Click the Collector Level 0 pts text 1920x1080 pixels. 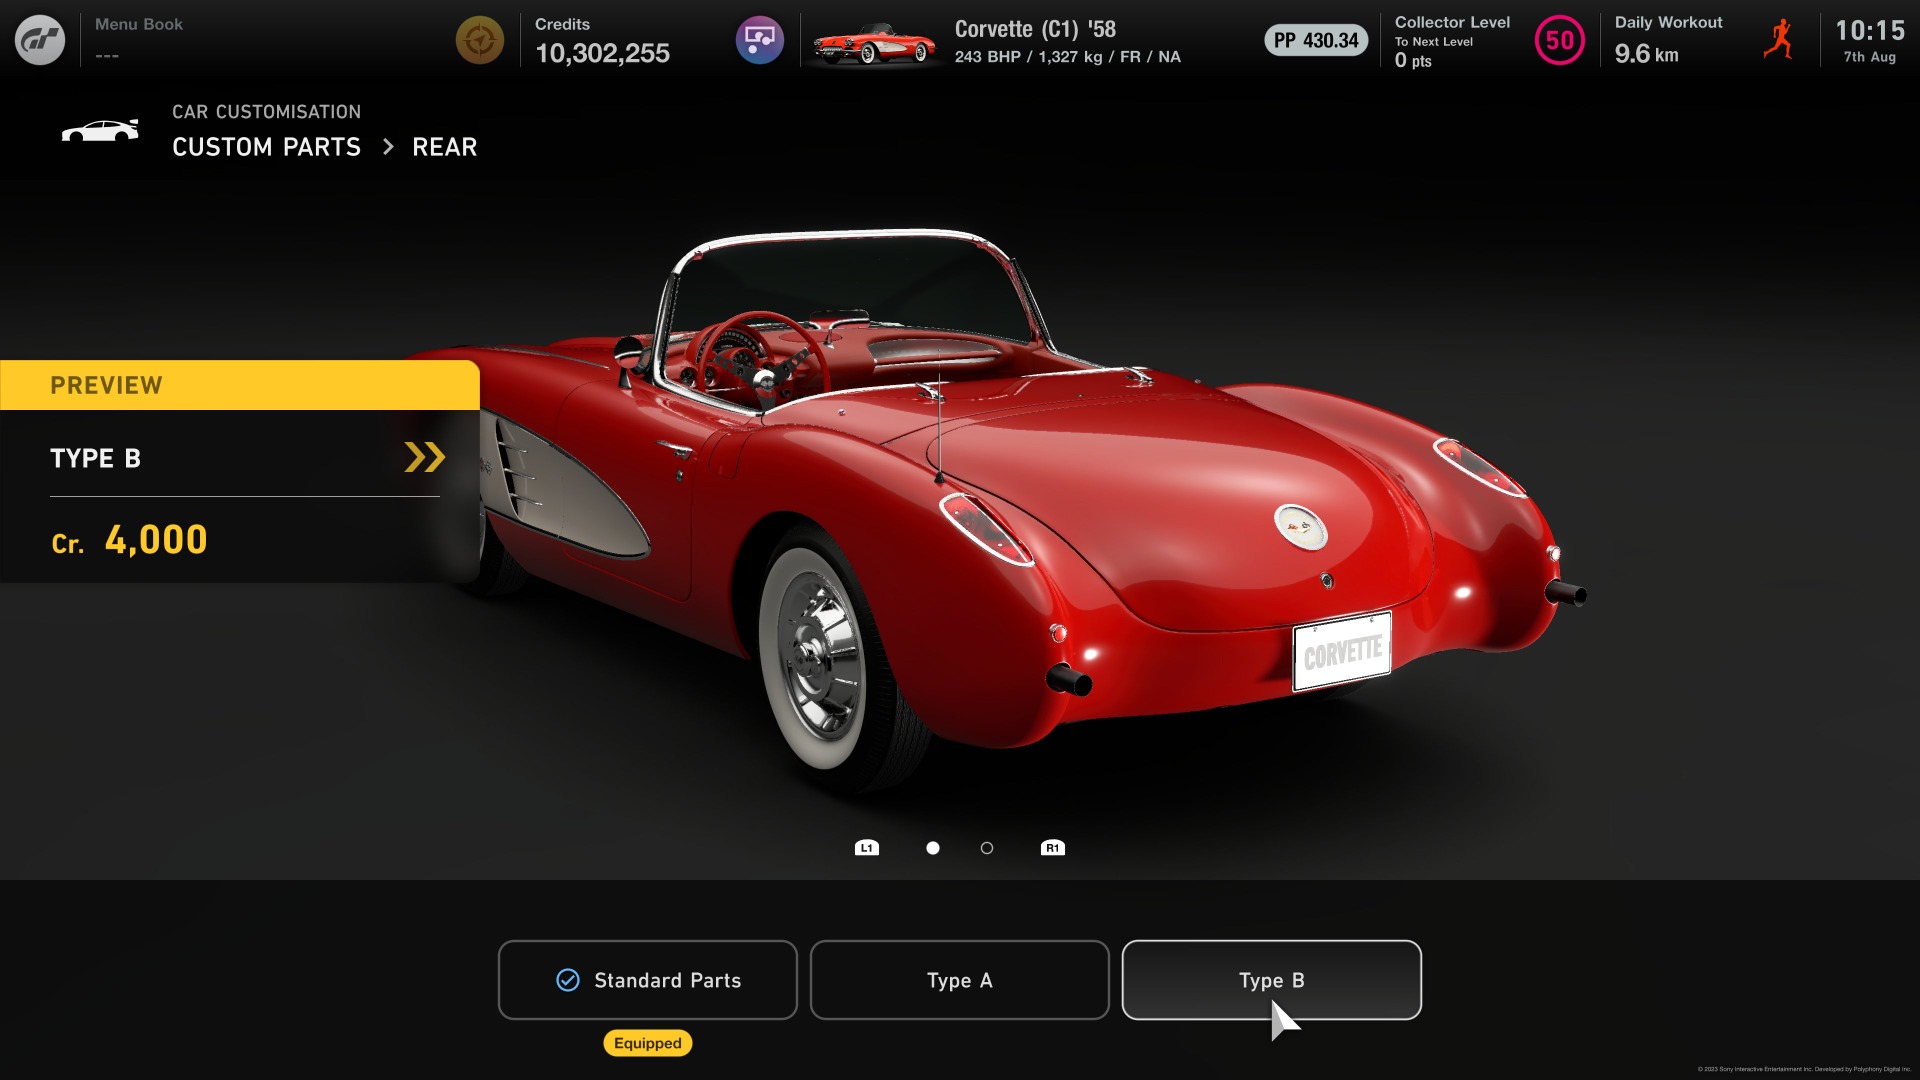click(x=1413, y=60)
